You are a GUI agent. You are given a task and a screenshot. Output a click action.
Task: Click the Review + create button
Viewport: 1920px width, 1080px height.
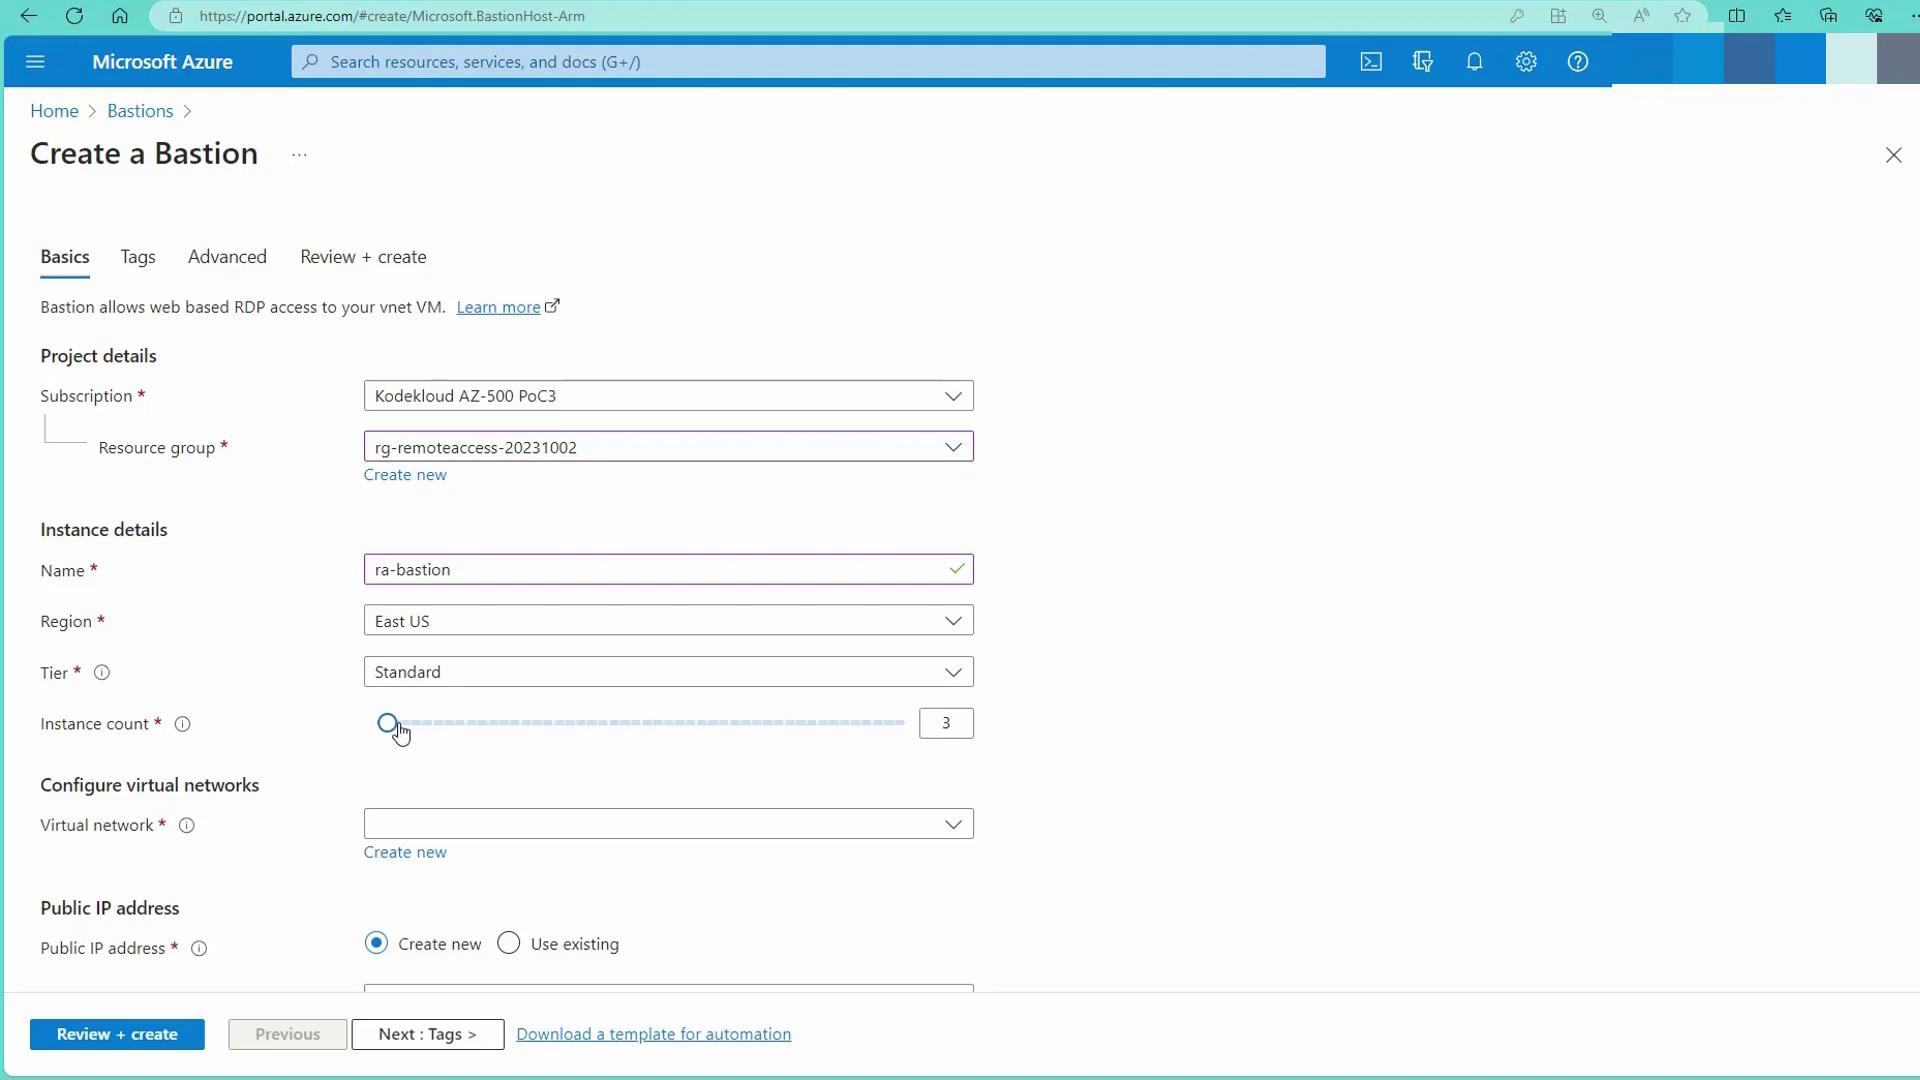point(117,1034)
